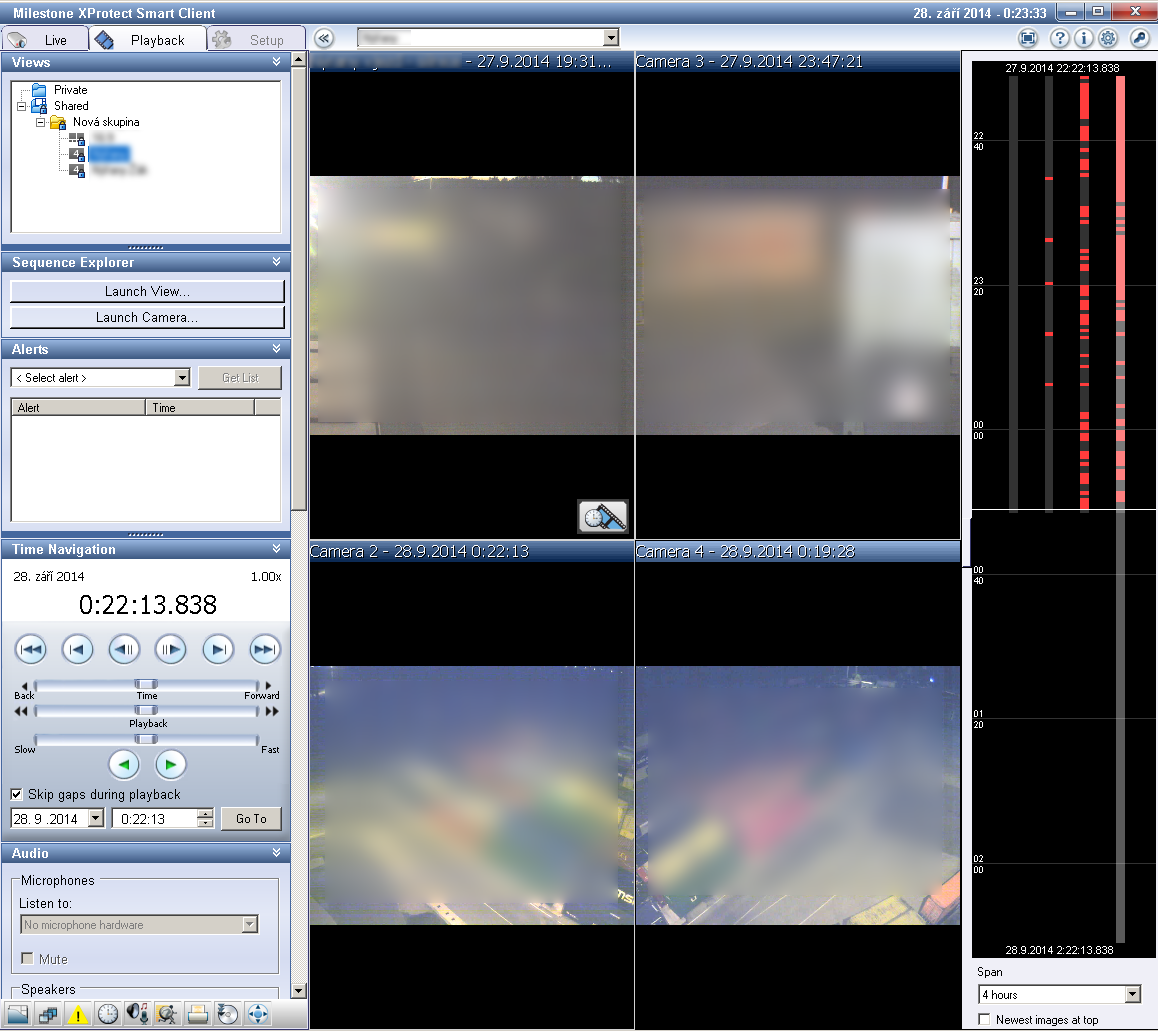This screenshot has height=1031, width=1158.
Task: Adjust the Playback direction slider handle
Action: pos(146,710)
